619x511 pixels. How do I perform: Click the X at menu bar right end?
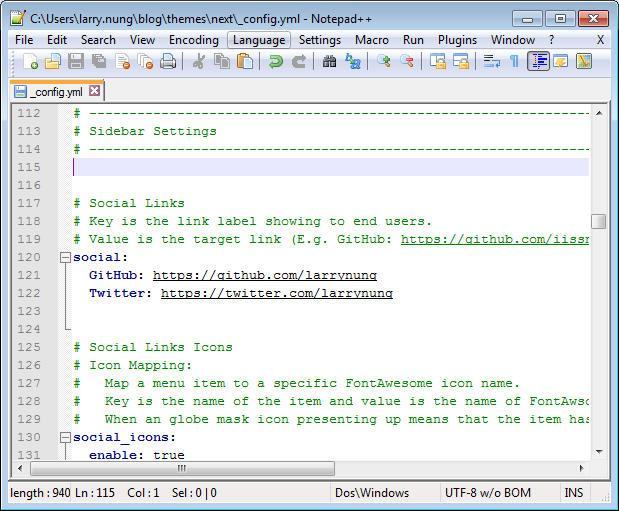[x=600, y=40]
